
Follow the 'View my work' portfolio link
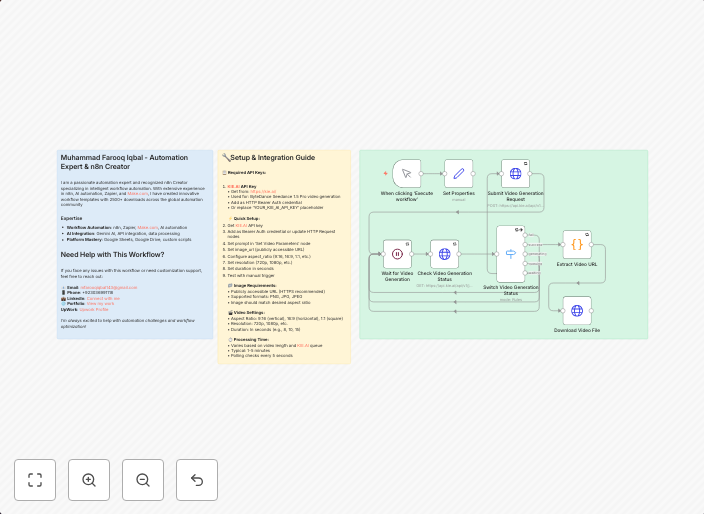[101, 303]
